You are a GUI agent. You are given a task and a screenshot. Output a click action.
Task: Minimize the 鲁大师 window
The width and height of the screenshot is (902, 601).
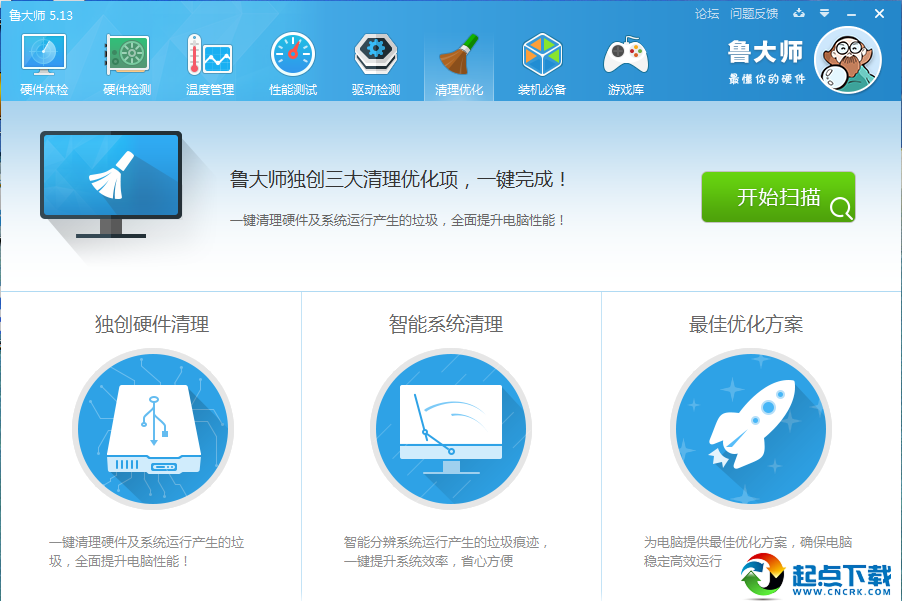tap(852, 14)
